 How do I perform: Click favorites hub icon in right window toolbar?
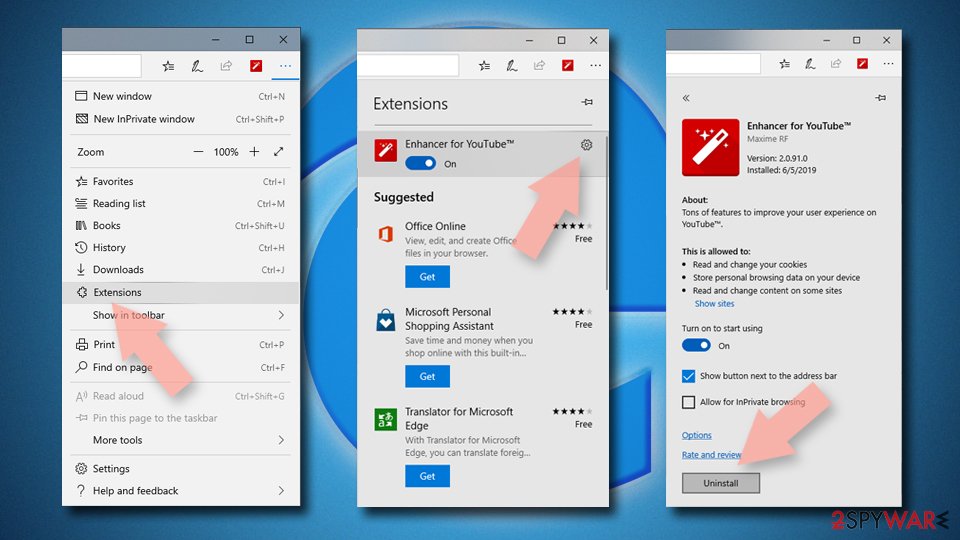click(x=784, y=64)
